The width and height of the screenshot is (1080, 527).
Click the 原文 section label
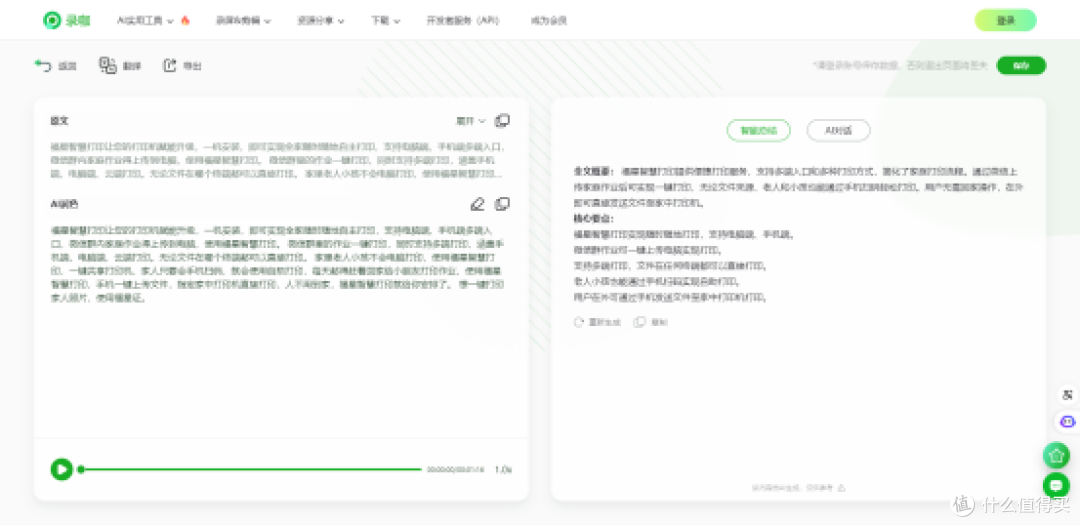(x=59, y=121)
